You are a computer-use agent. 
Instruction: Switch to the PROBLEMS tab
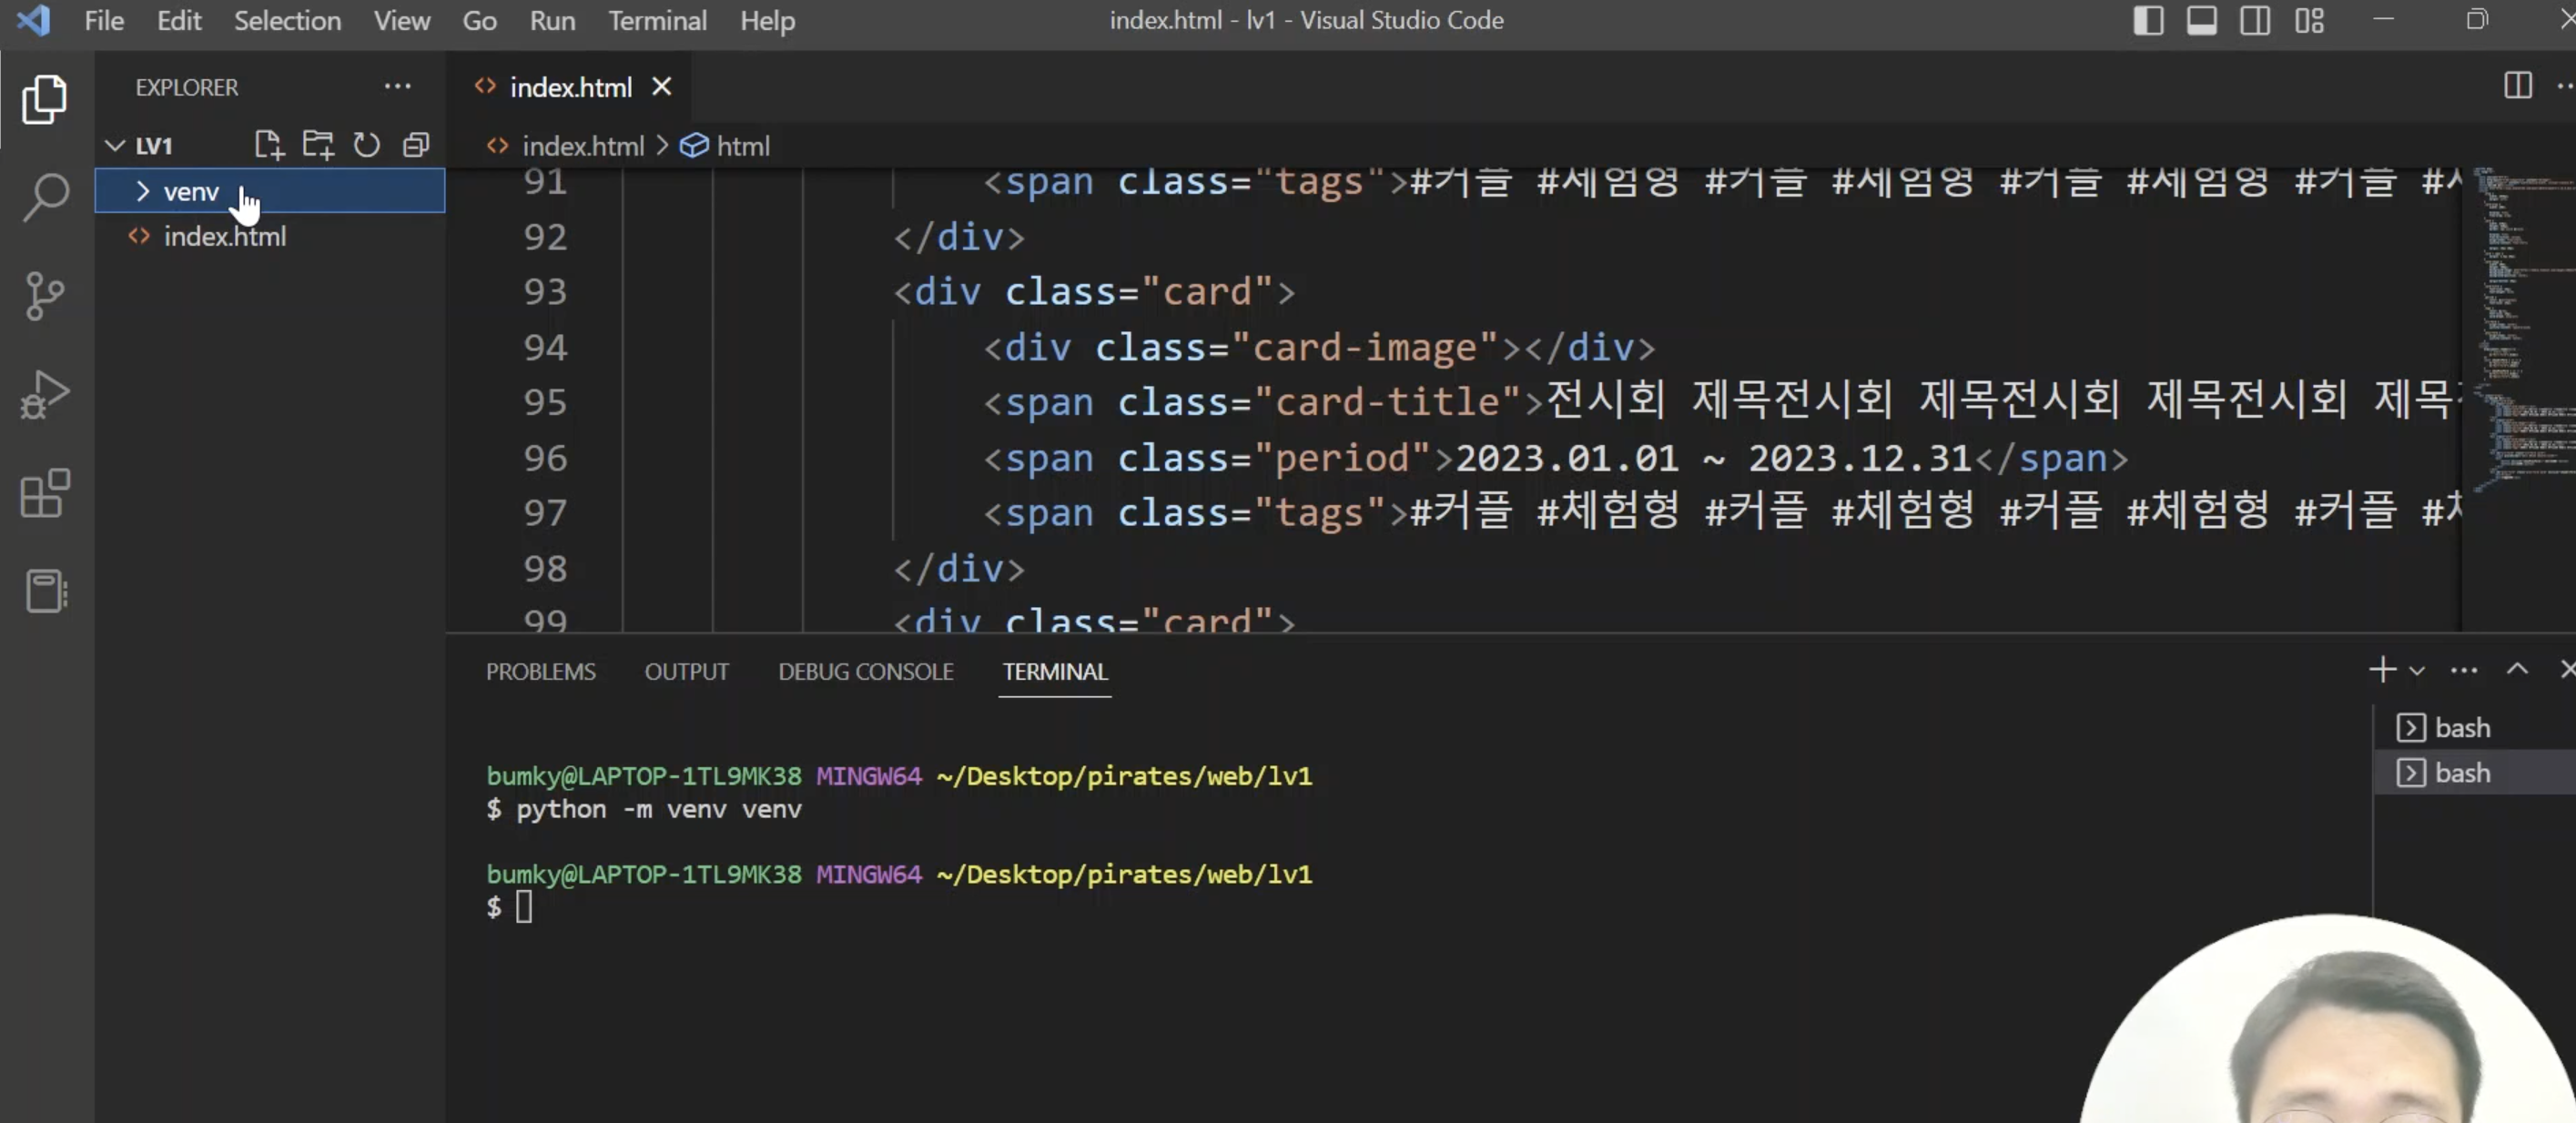pos(540,671)
